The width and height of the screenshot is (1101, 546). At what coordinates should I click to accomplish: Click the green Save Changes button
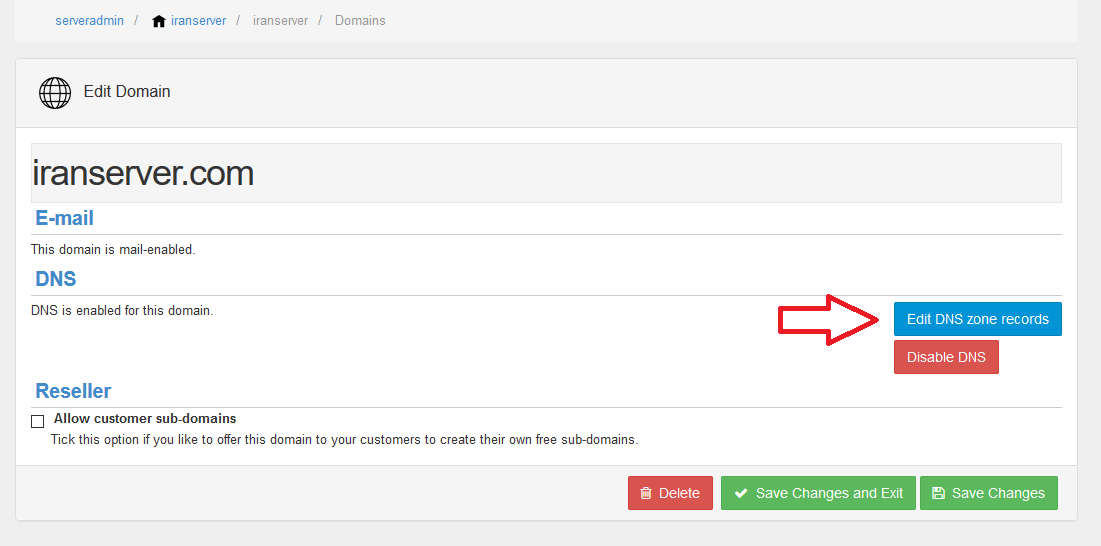[989, 493]
